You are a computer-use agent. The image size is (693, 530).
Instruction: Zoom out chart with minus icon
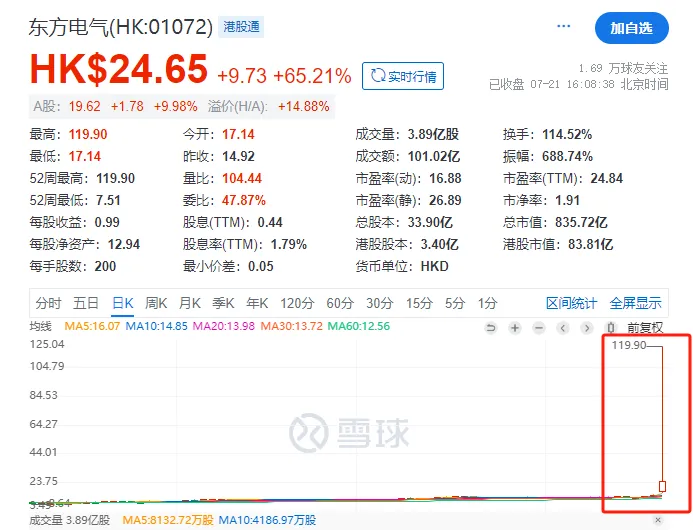coord(538,327)
